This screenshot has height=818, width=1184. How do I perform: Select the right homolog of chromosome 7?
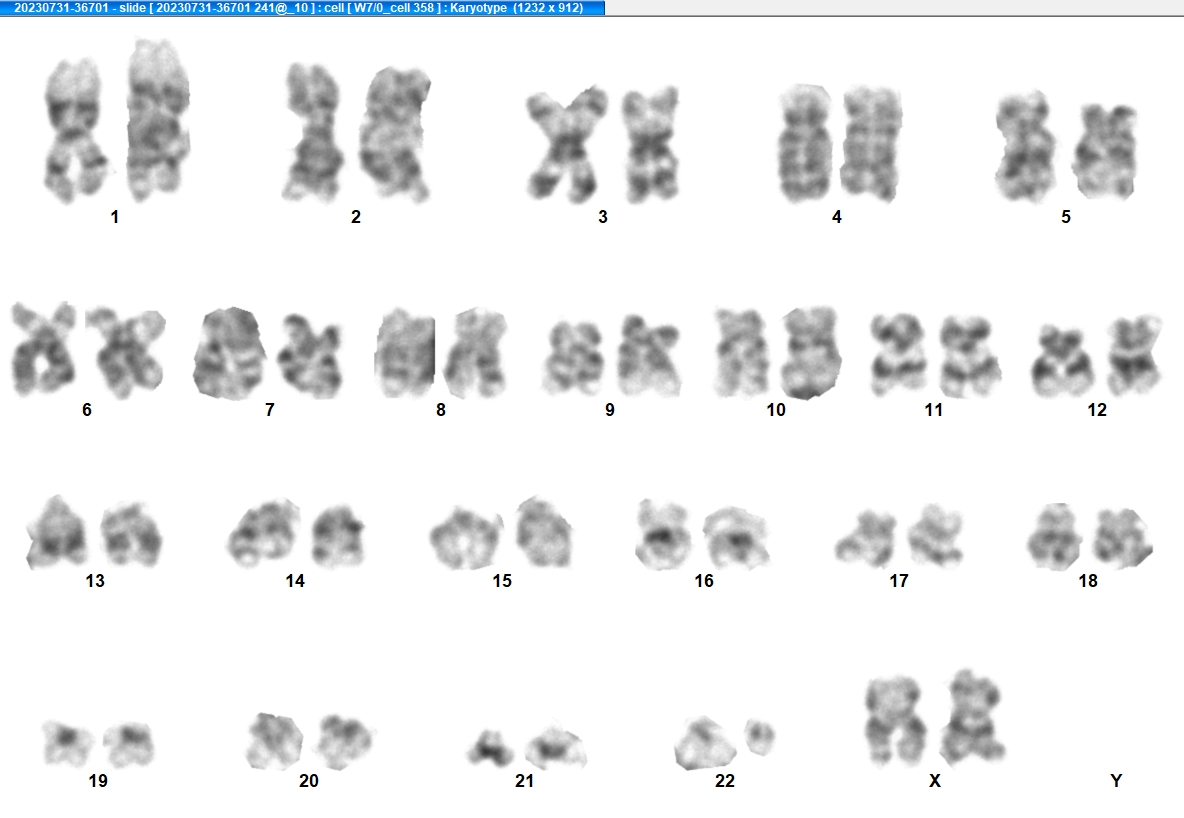coord(310,357)
